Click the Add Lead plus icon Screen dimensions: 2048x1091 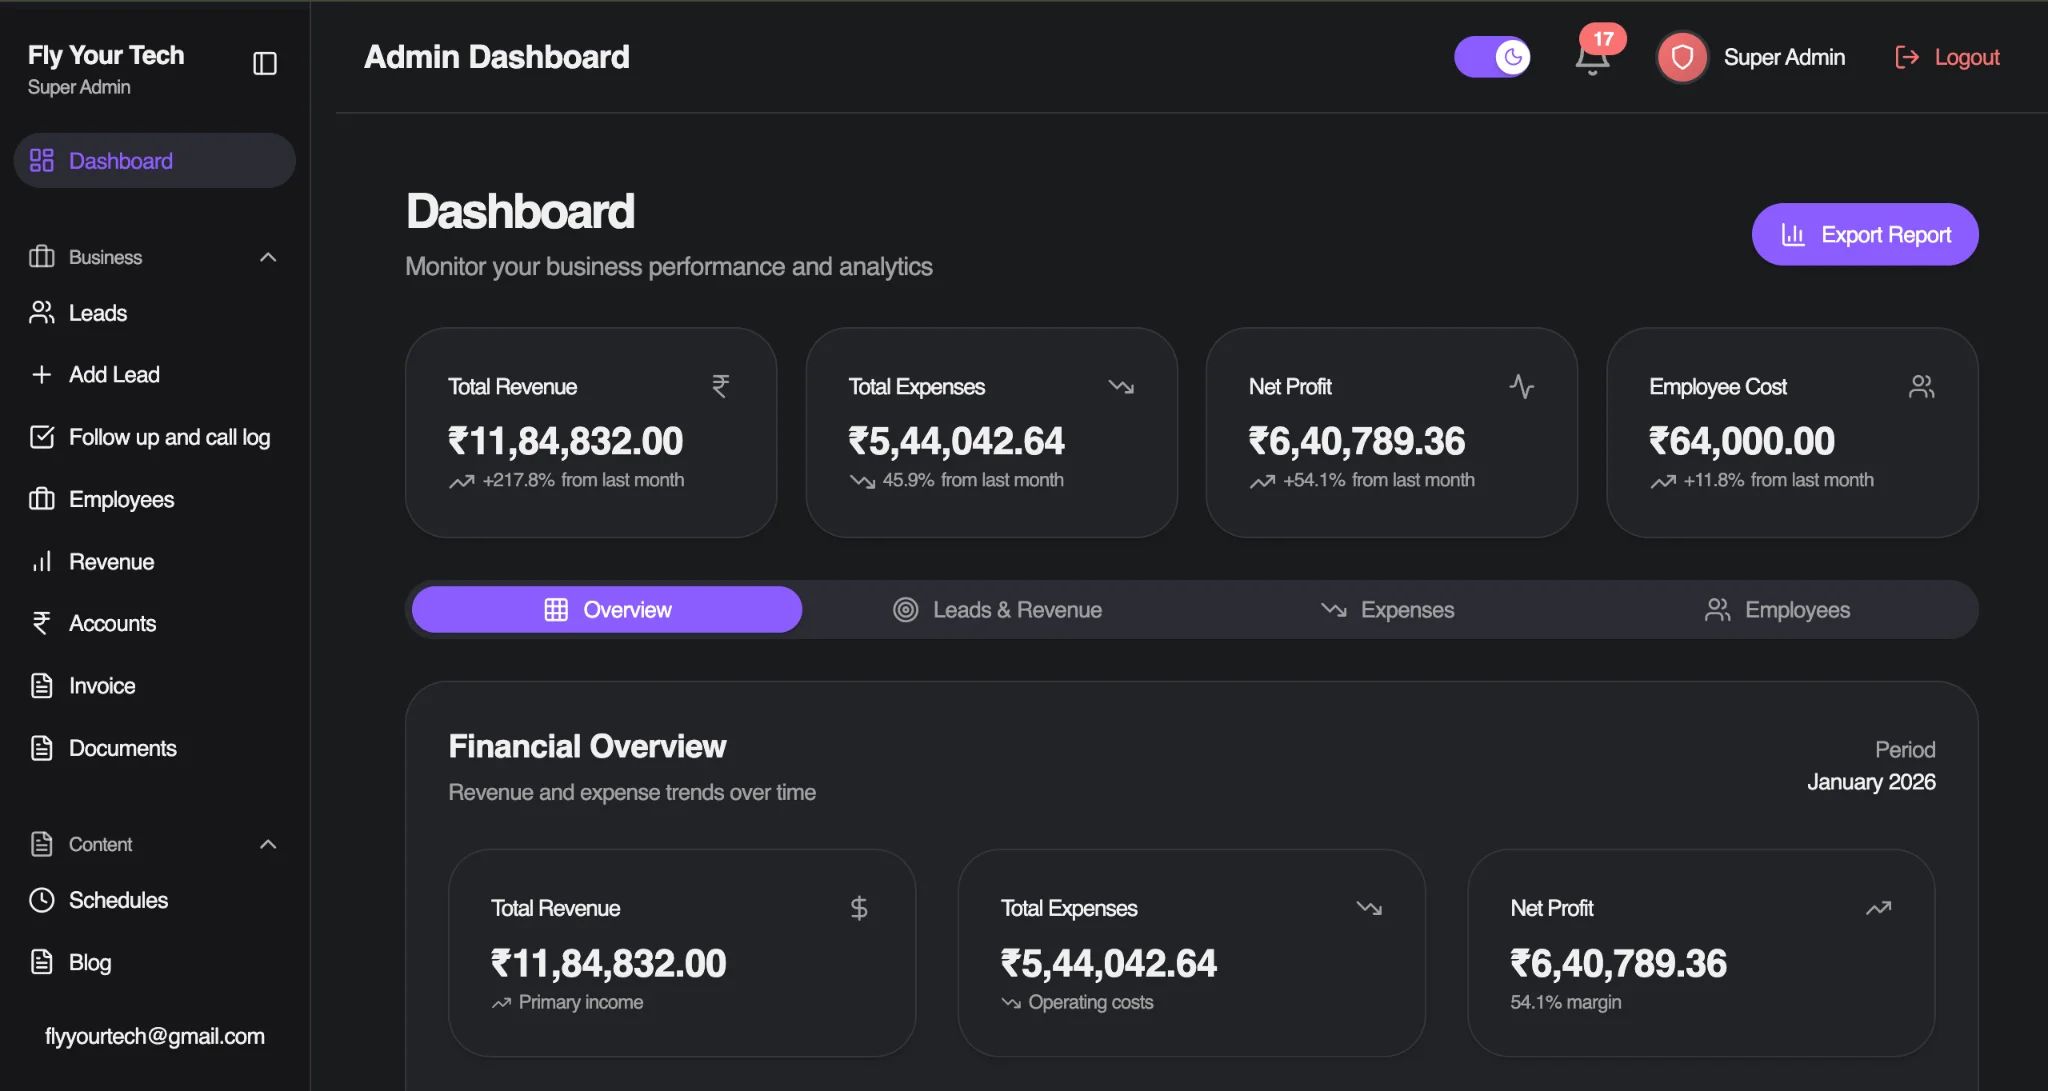click(x=41, y=375)
